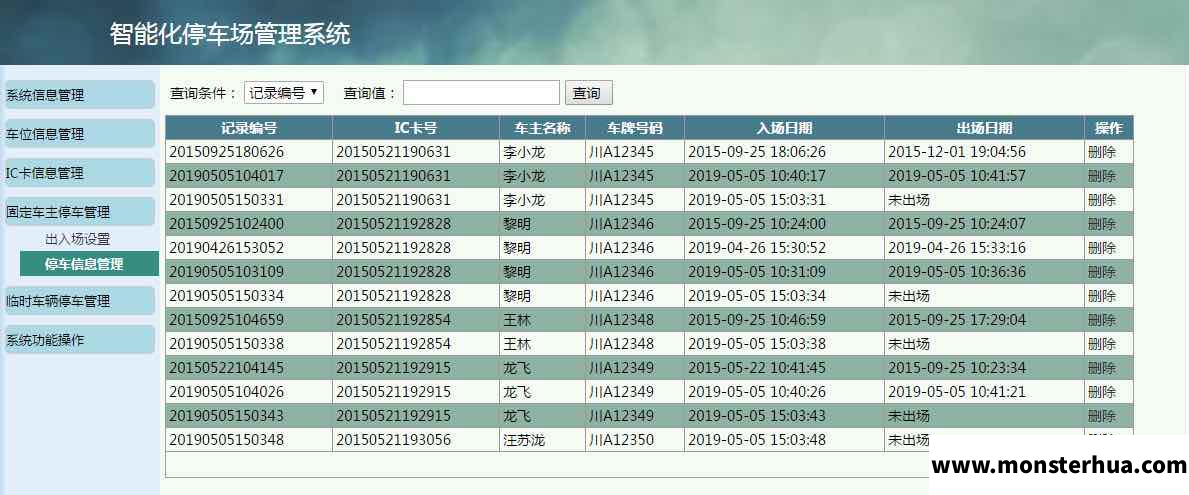
Task: Select 龙飞 in record 20150522104145 row
Action: [x=517, y=368]
